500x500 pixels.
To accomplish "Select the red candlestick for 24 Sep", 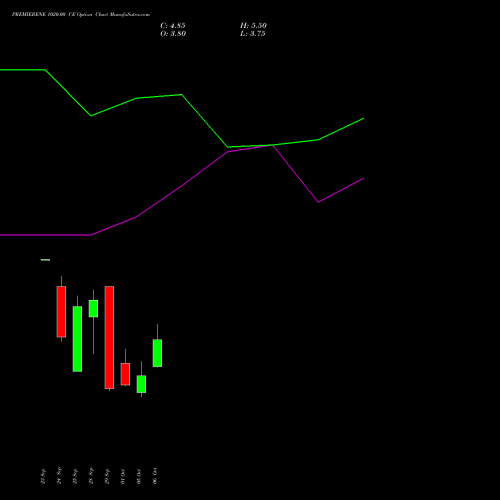I will click(61, 311).
